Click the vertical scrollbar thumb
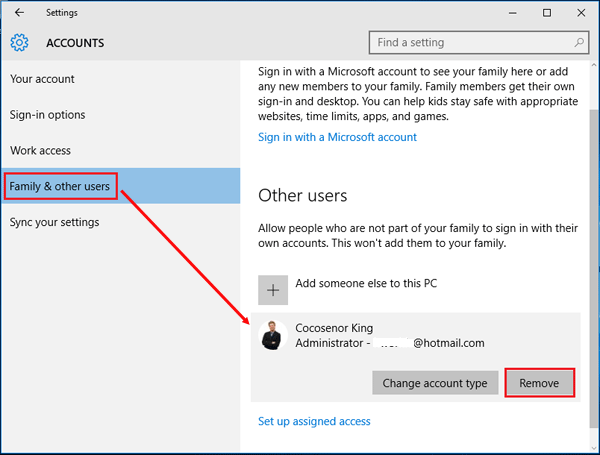The image size is (600, 455). coord(594,268)
